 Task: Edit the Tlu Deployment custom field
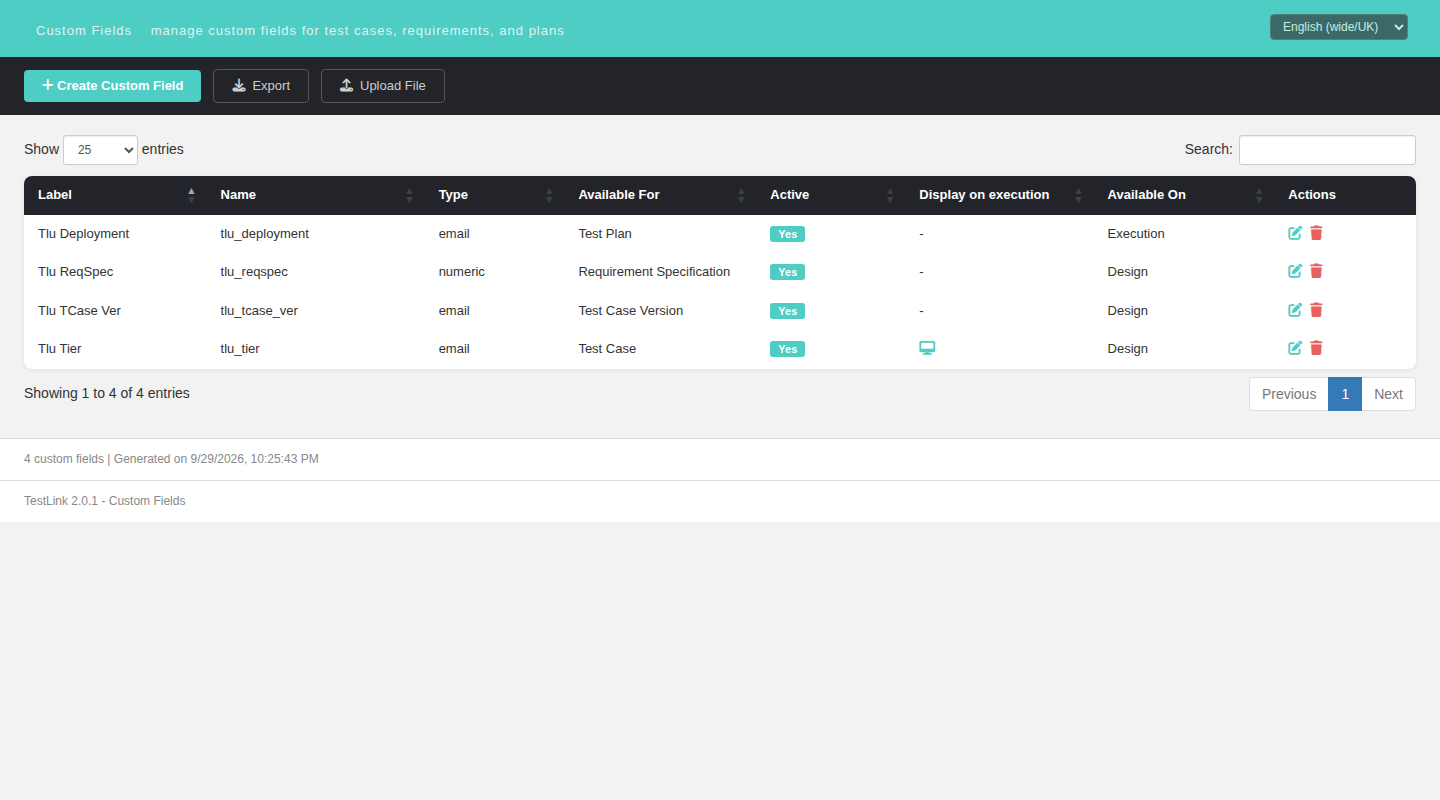click(x=1295, y=233)
